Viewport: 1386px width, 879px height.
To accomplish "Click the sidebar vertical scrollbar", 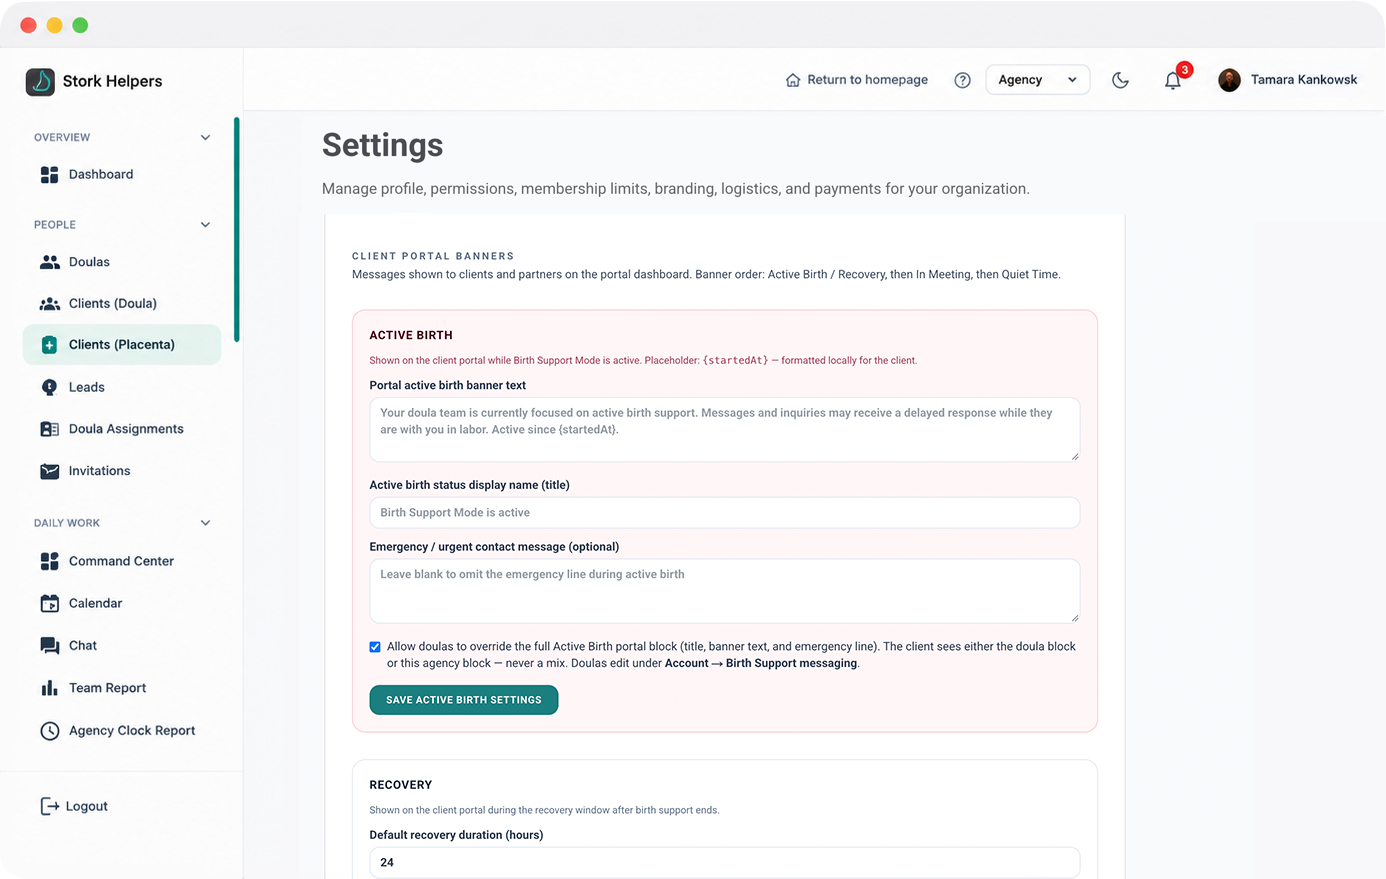I will coord(236,229).
